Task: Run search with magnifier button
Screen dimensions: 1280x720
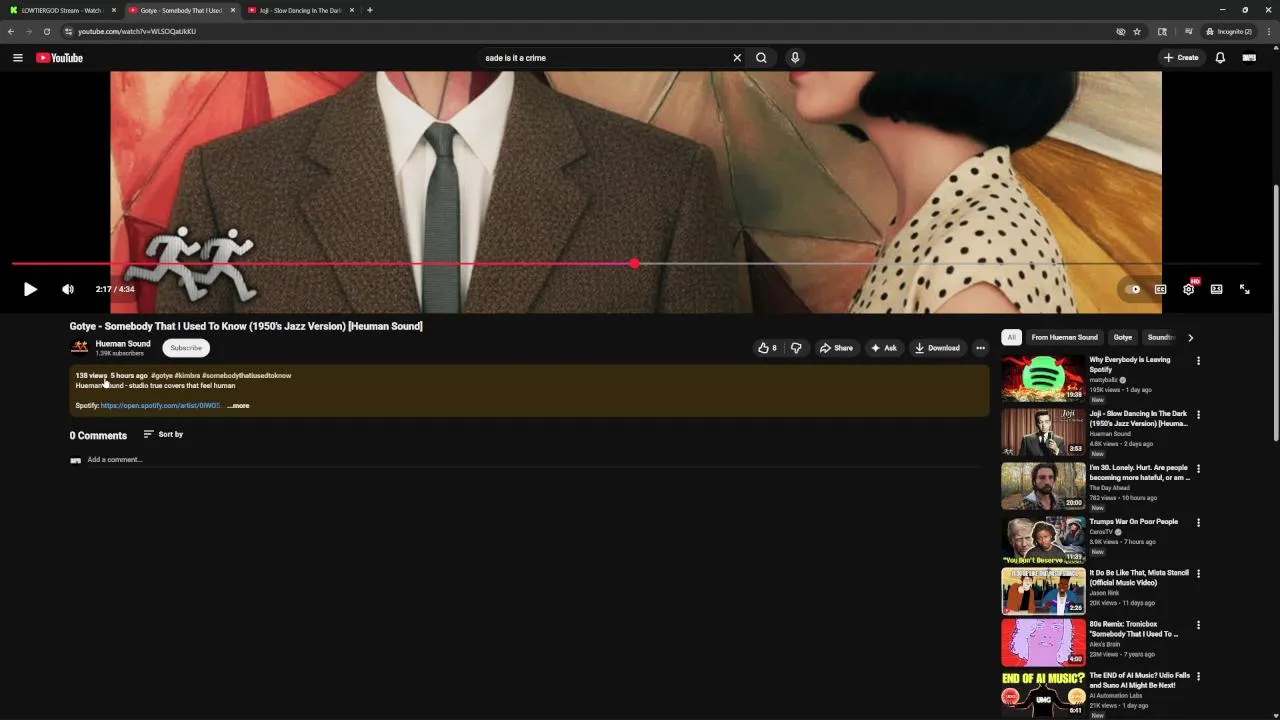Action: [761, 58]
